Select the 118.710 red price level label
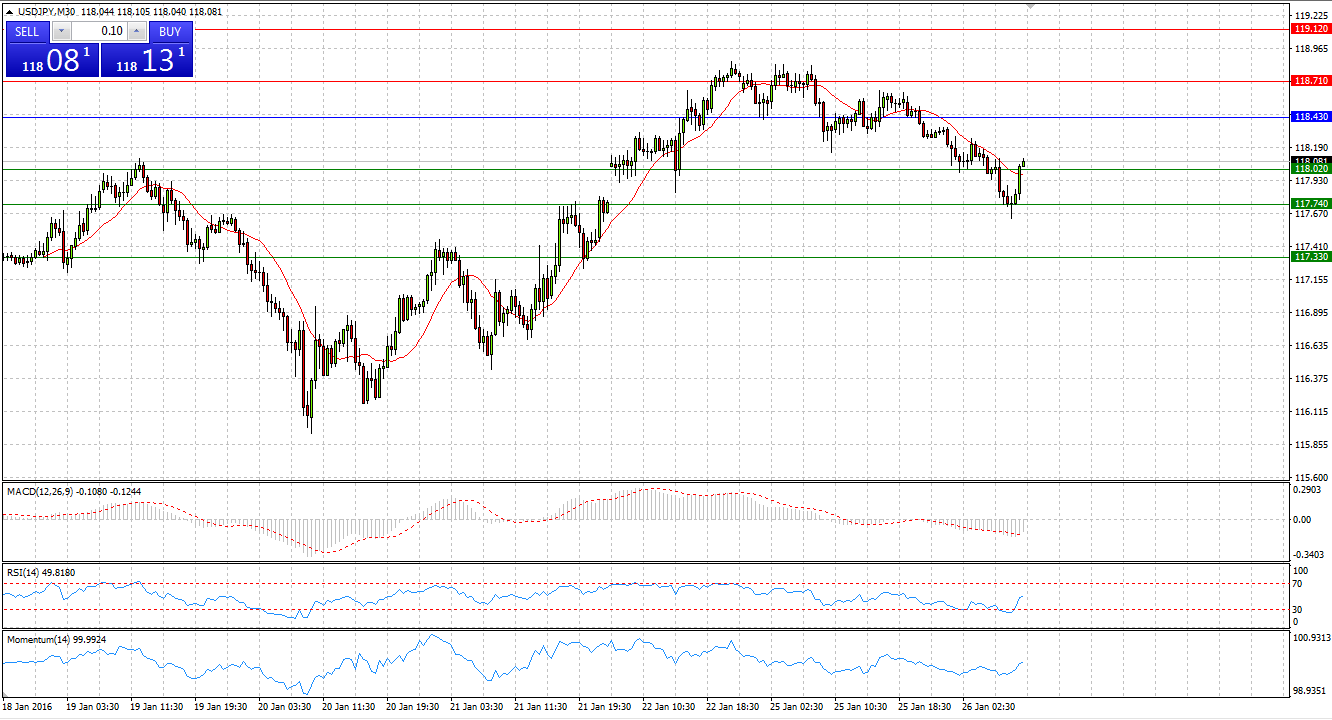 [x=1310, y=81]
